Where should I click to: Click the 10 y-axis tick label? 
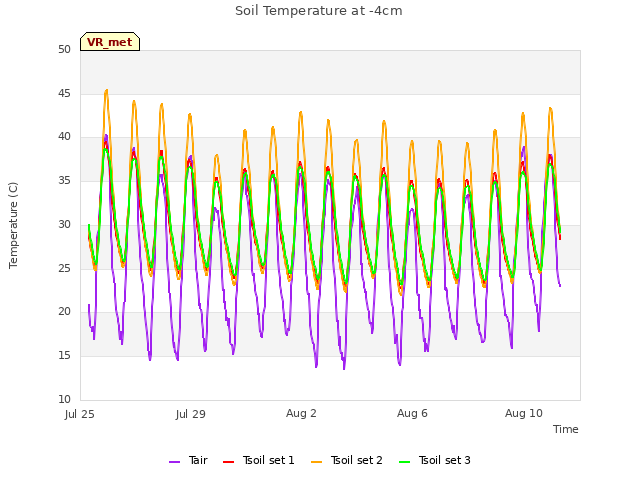click(64, 399)
